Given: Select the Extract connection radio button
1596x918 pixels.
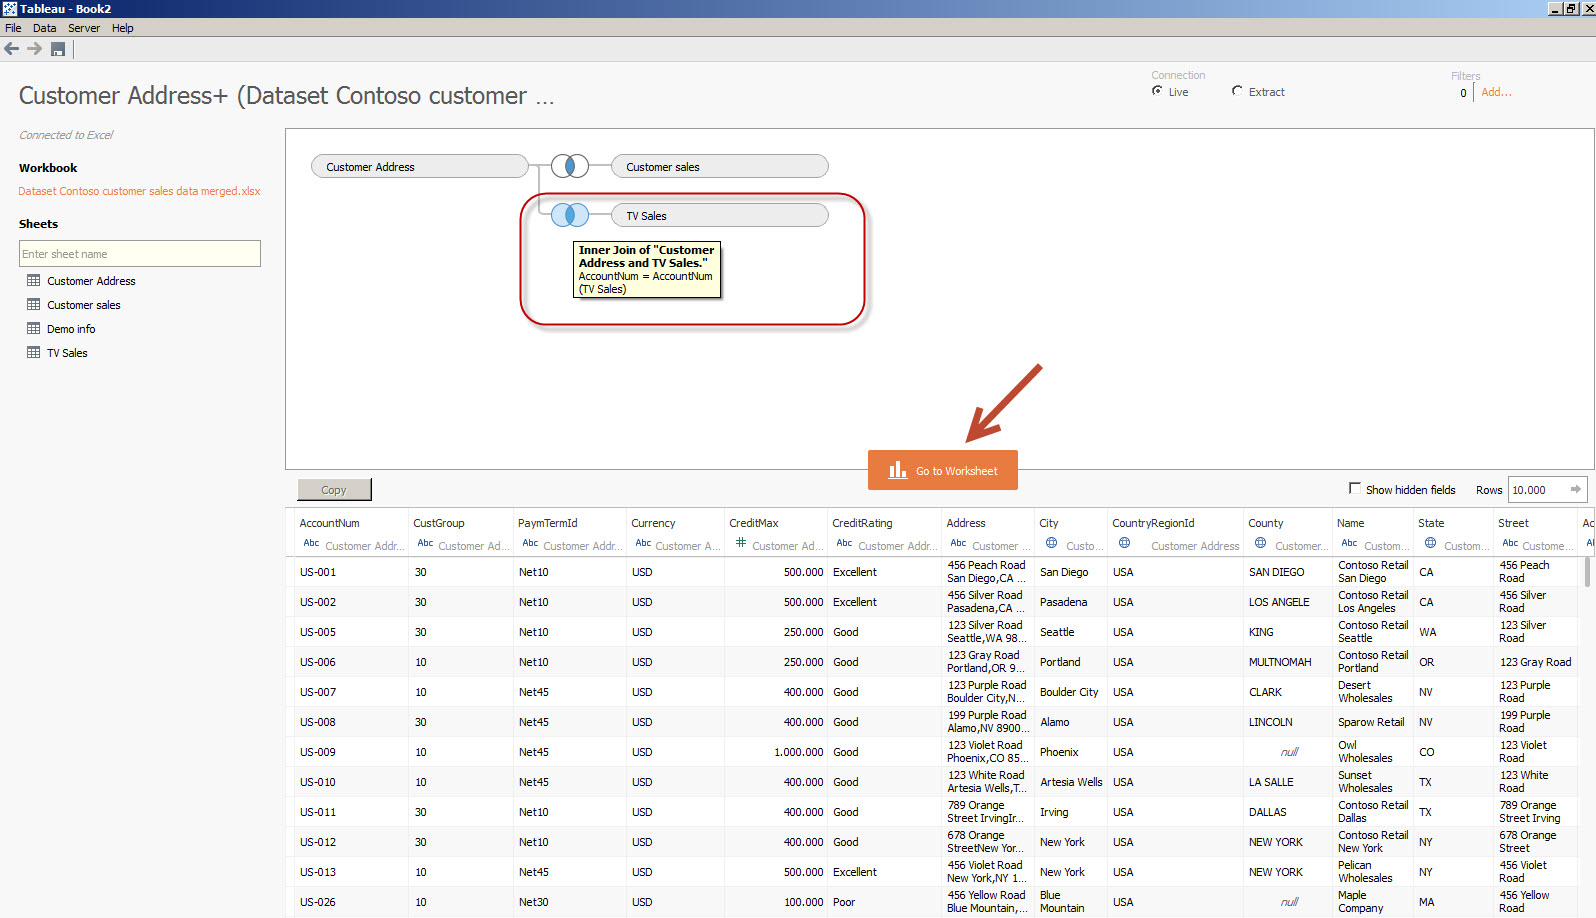Looking at the screenshot, I should coord(1237,91).
